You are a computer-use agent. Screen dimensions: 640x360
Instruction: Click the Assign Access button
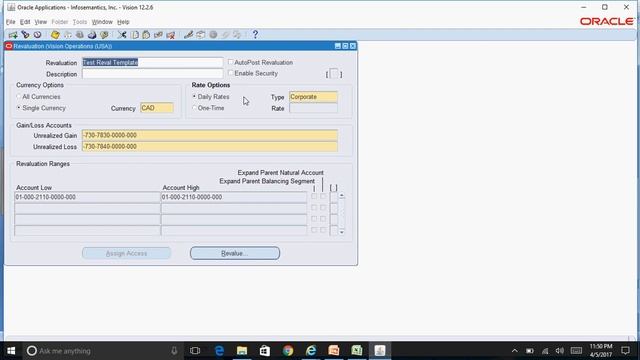pos(126,253)
